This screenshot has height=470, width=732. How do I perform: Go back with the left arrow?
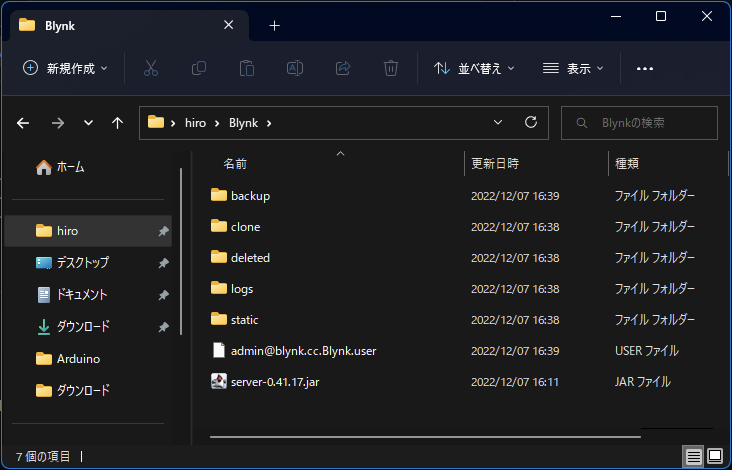pos(23,123)
